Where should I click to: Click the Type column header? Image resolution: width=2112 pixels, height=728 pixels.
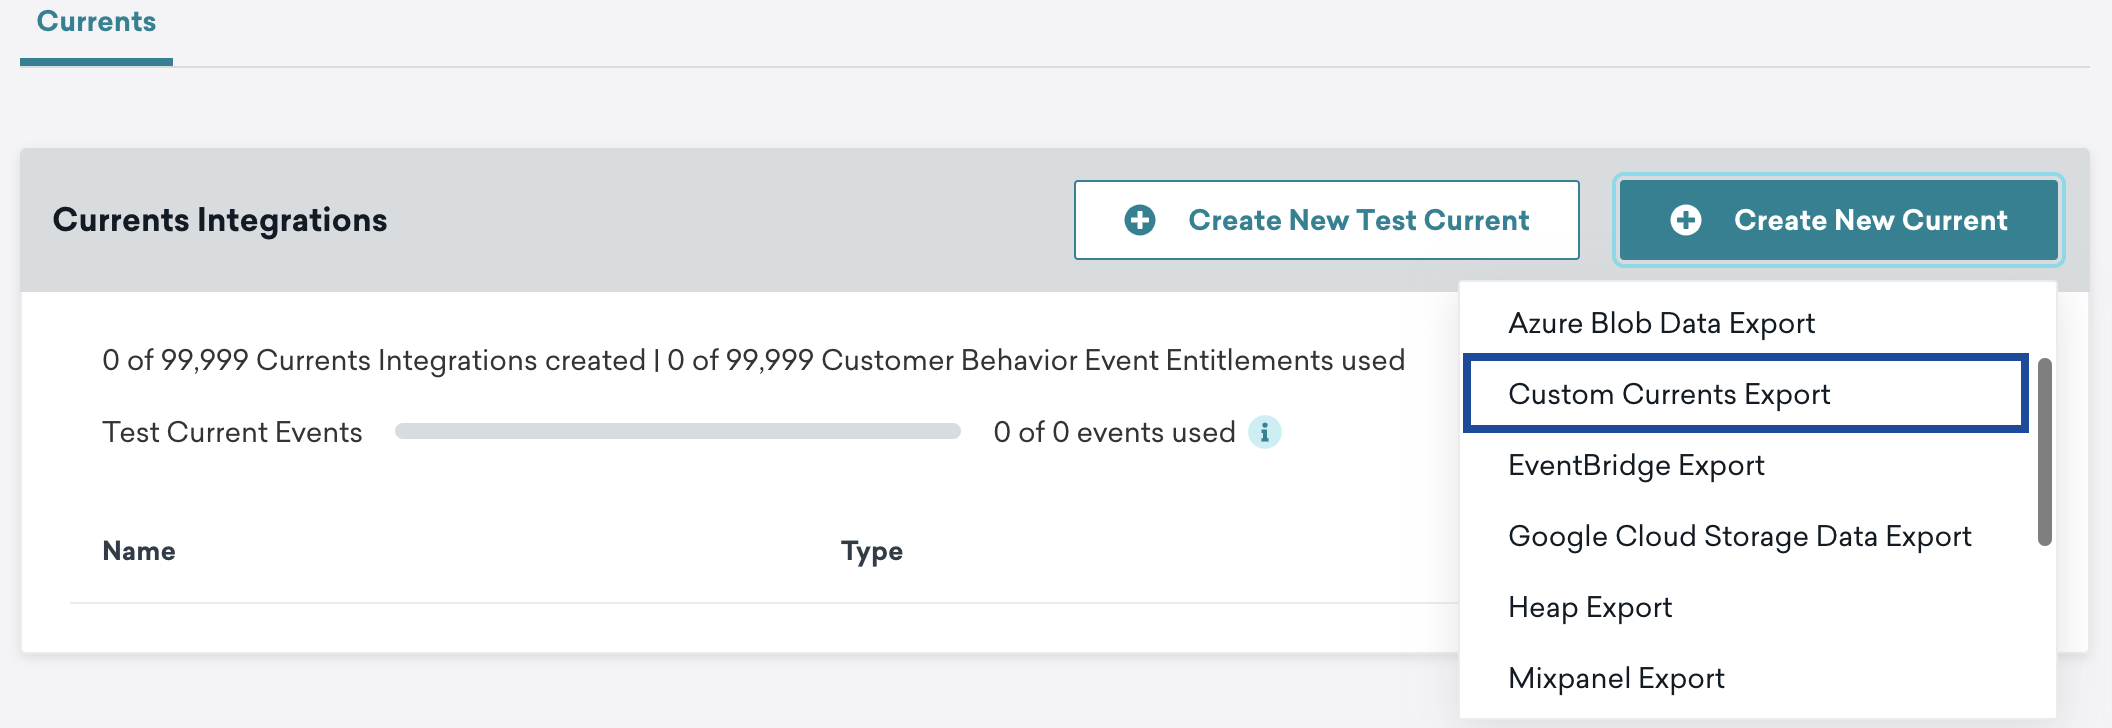(x=872, y=551)
